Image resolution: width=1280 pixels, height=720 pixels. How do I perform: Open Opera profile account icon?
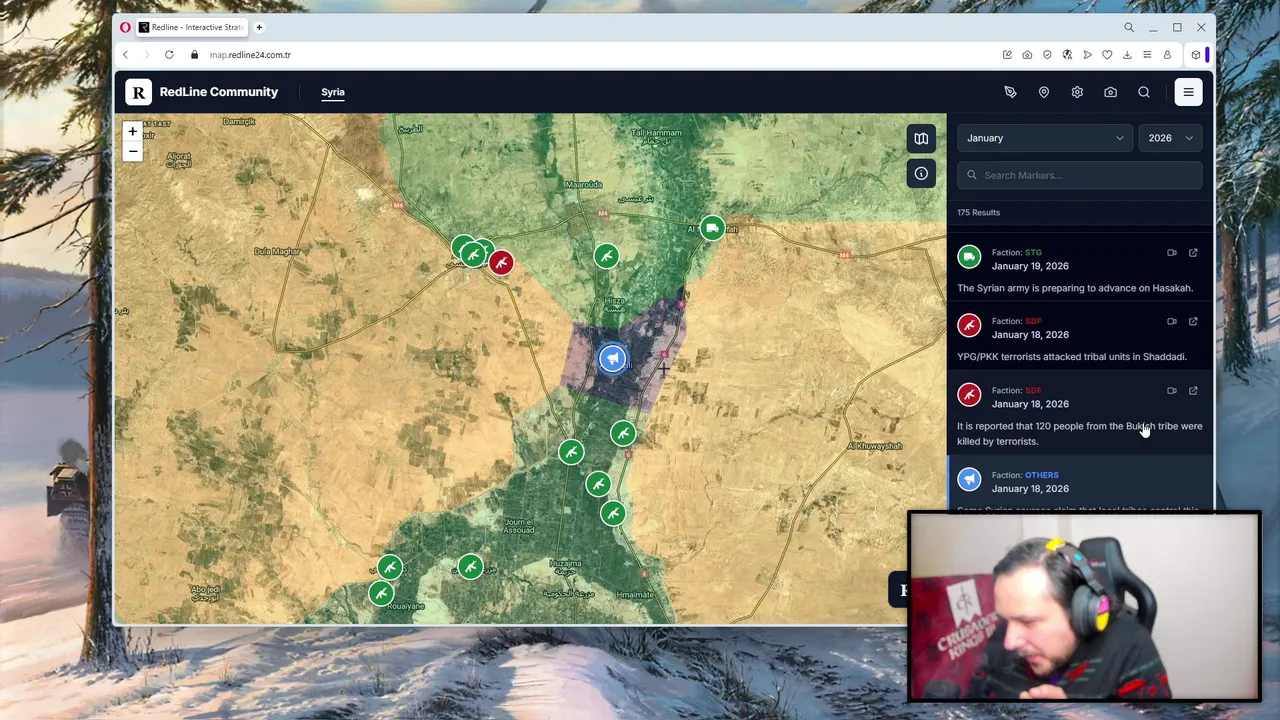point(1167,55)
